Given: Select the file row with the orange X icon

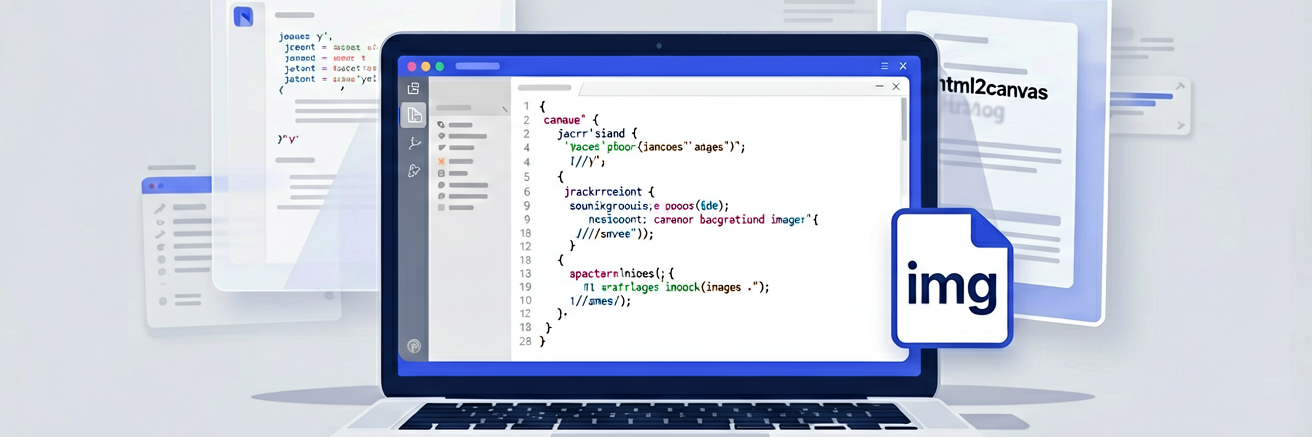Looking at the screenshot, I should (456, 161).
